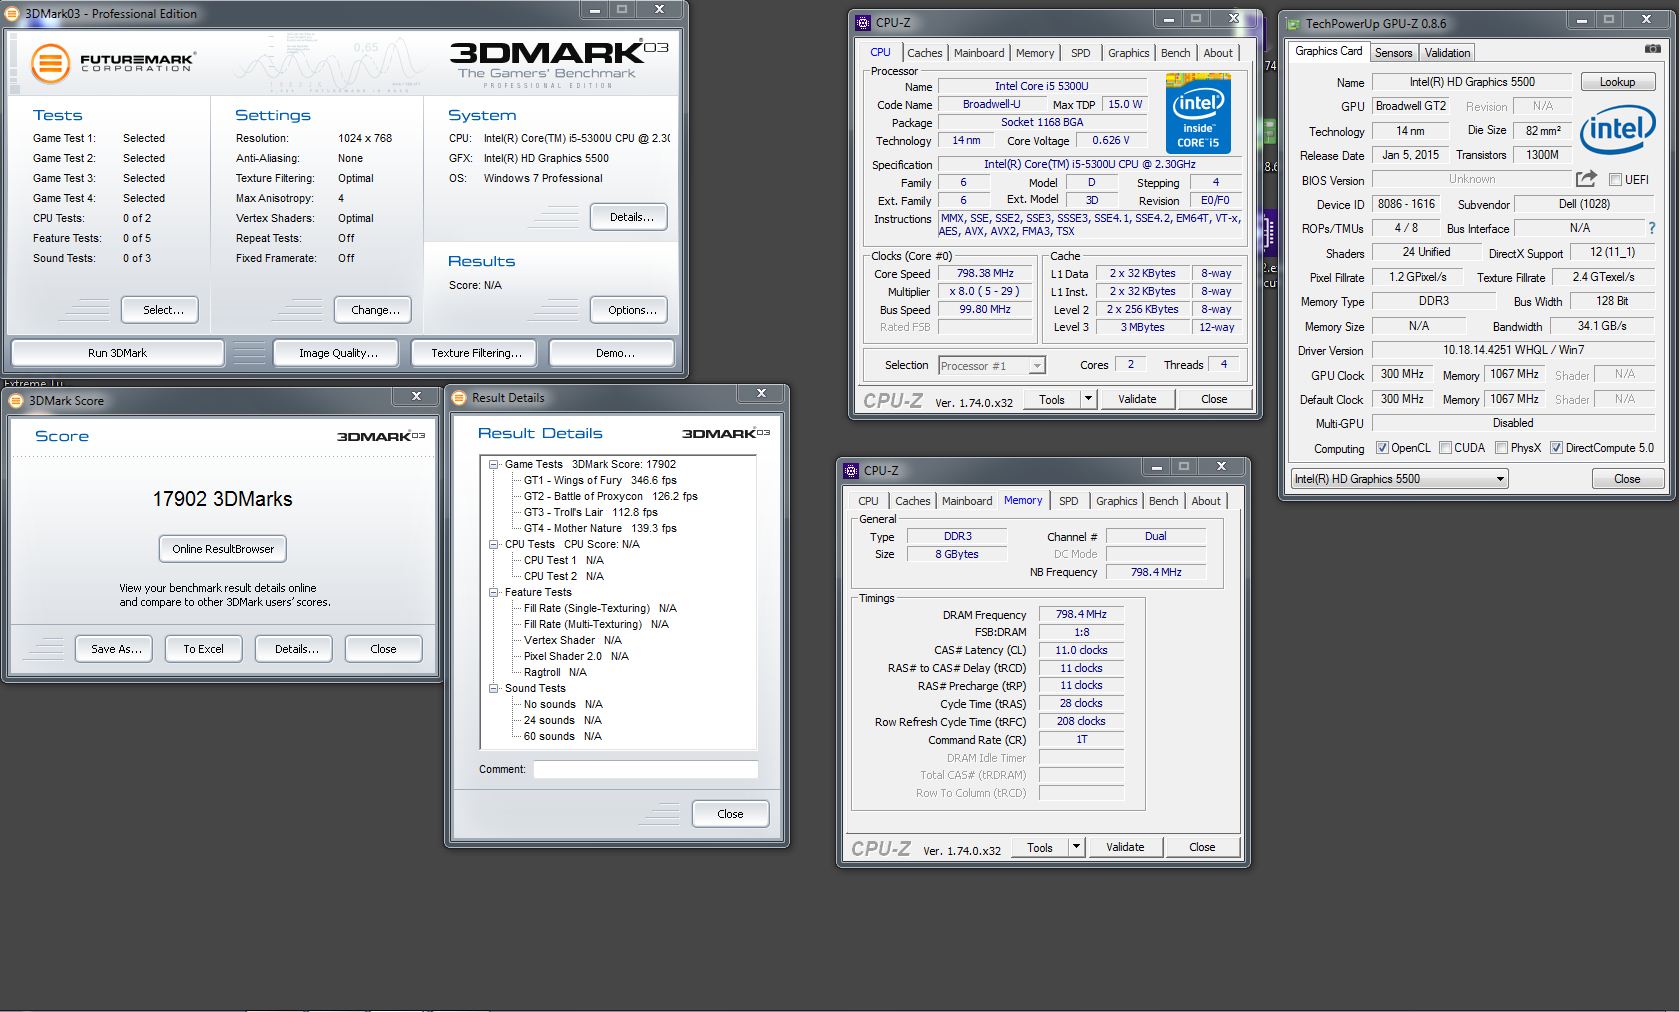Image resolution: width=1679 pixels, height=1012 pixels.
Task: Click Image Quality button in 3DMark03
Action: pyautogui.click(x=338, y=353)
